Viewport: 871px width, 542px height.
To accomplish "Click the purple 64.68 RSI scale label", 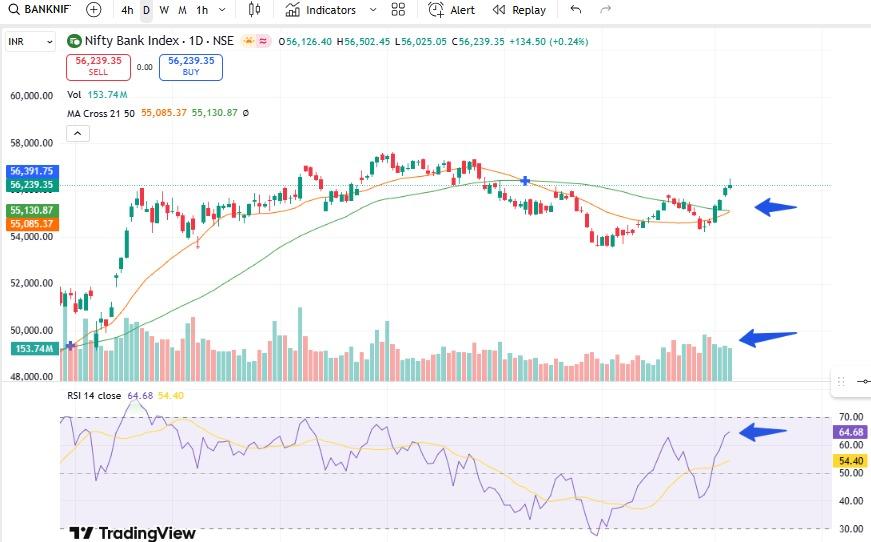I will 850,432.
